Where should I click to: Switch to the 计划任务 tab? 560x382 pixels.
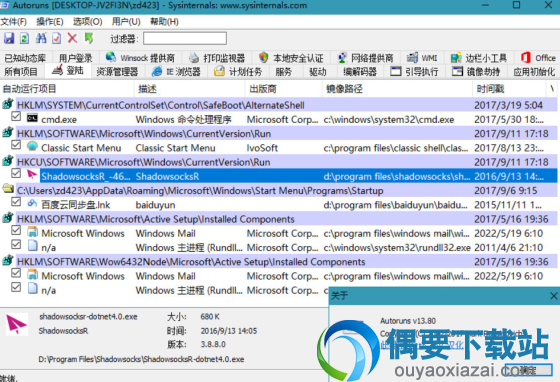[x=238, y=72]
